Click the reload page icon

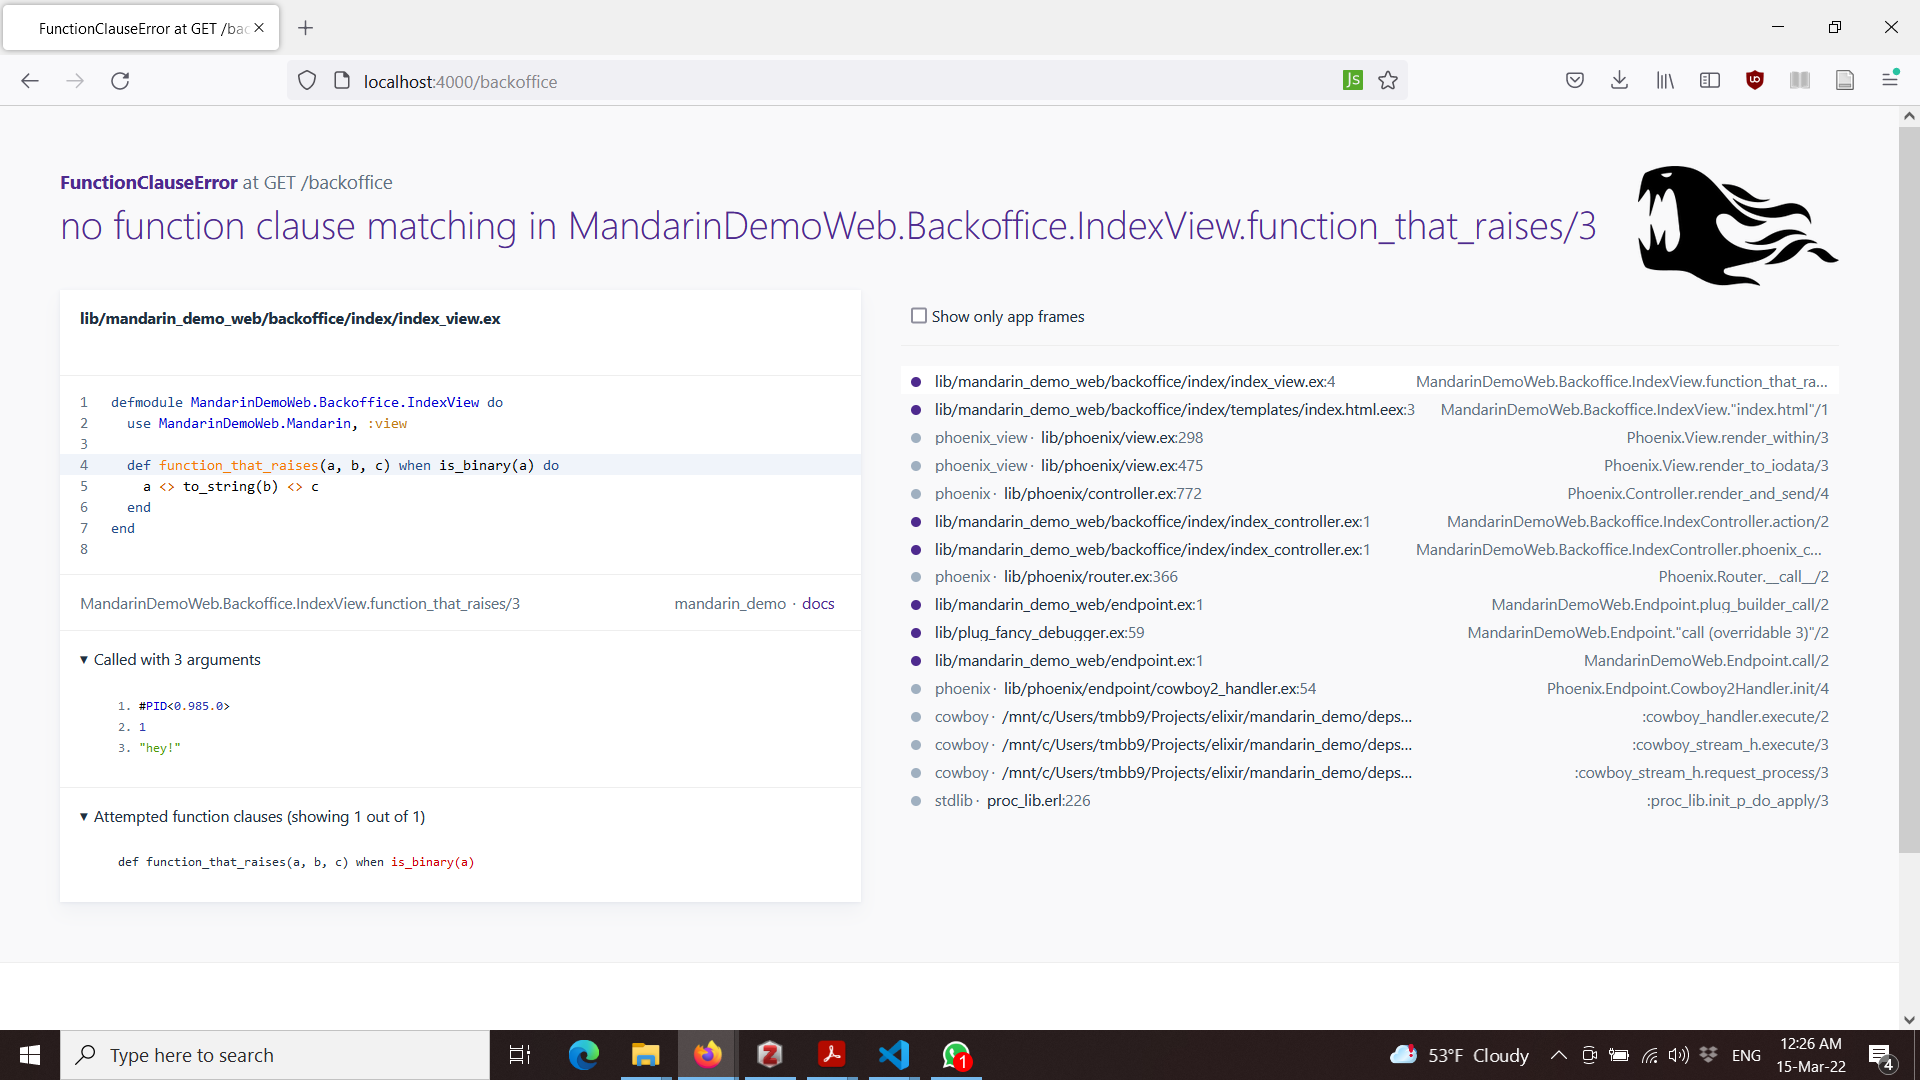pyautogui.click(x=120, y=81)
